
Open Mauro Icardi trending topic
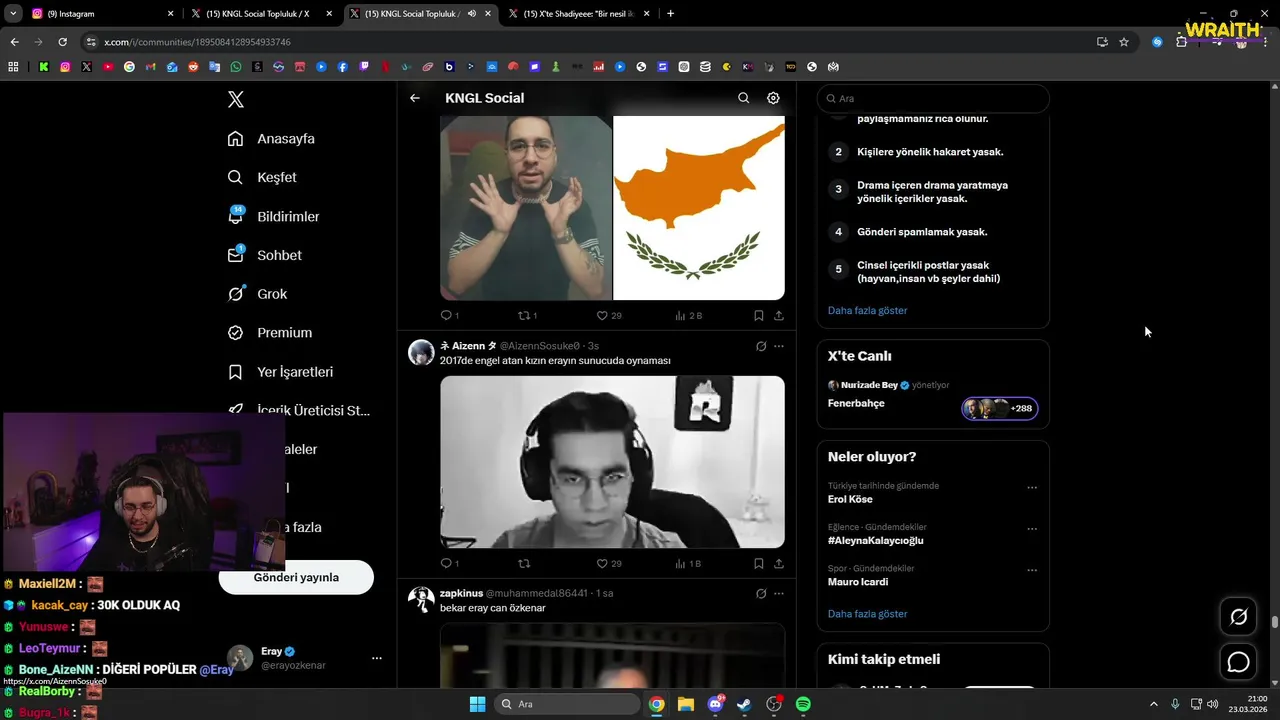point(858,582)
